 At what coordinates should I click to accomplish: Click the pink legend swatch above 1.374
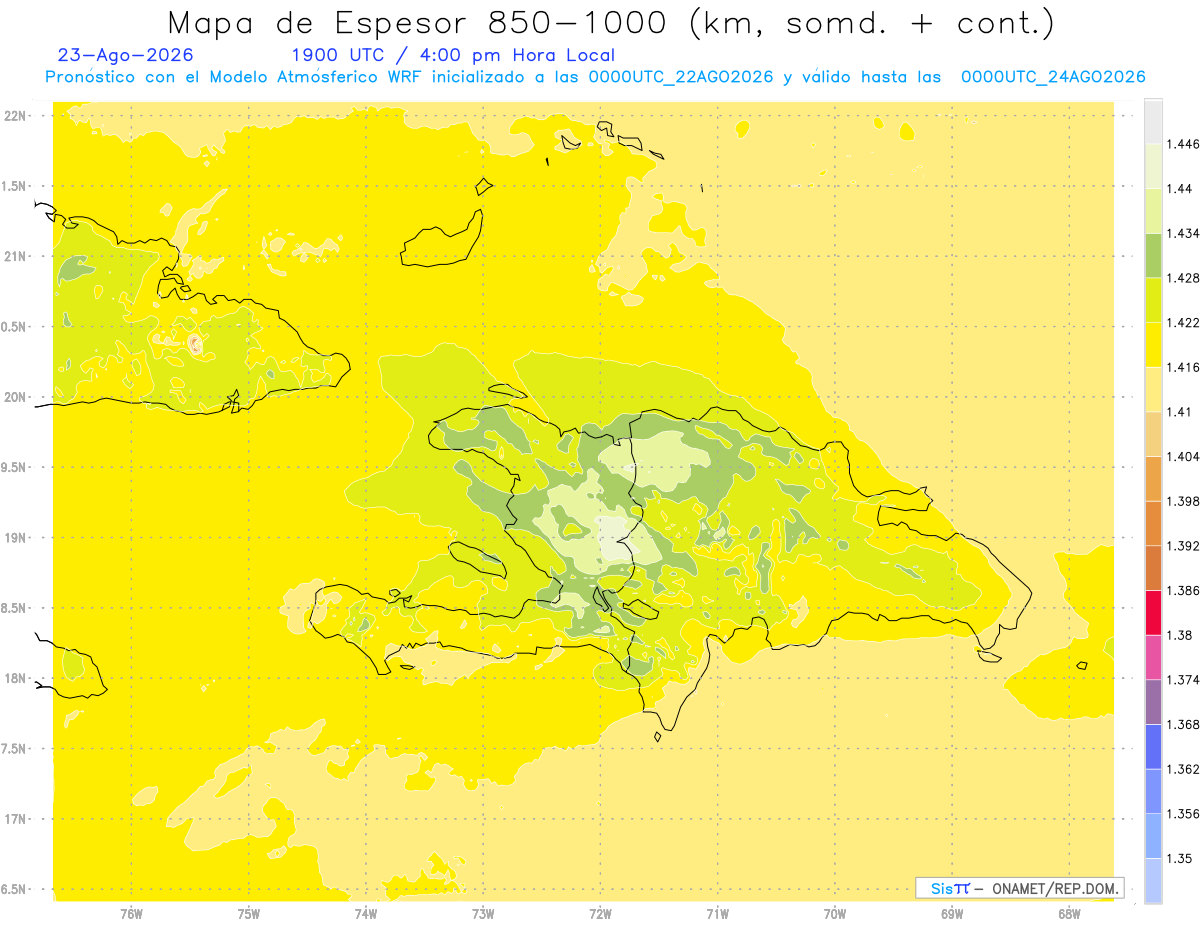[x=1153, y=657]
